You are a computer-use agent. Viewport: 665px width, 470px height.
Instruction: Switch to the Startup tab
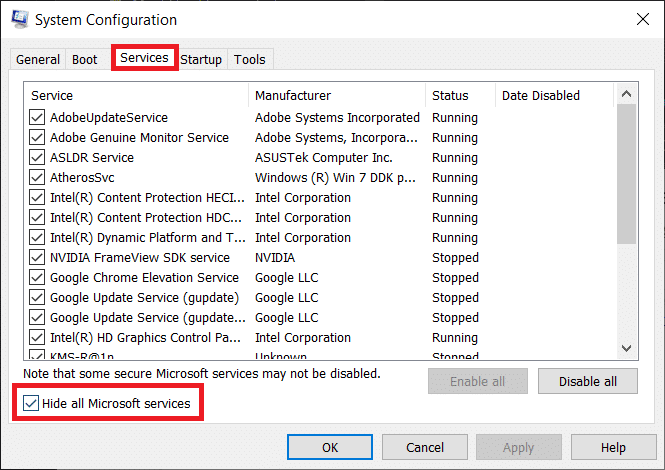click(x=201, y=60)
